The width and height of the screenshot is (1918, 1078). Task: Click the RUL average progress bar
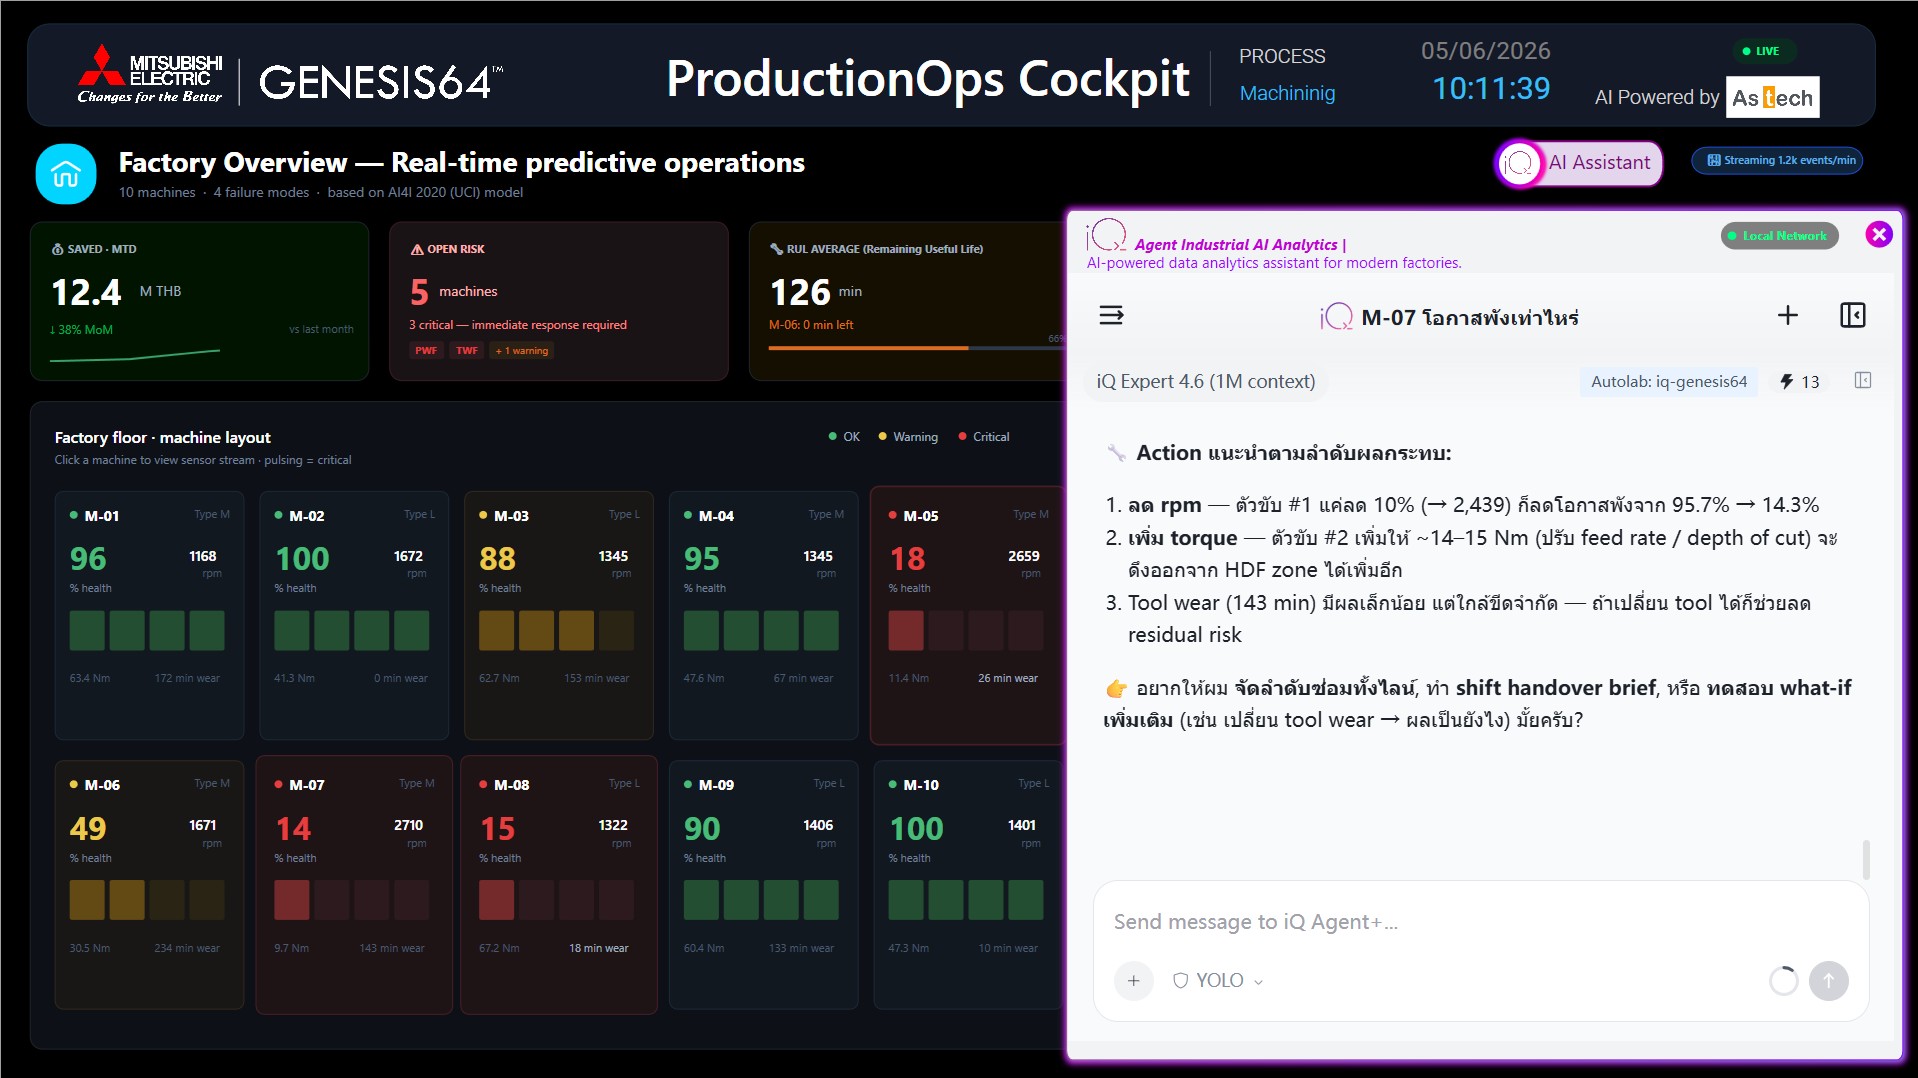(x=916, y=348)
